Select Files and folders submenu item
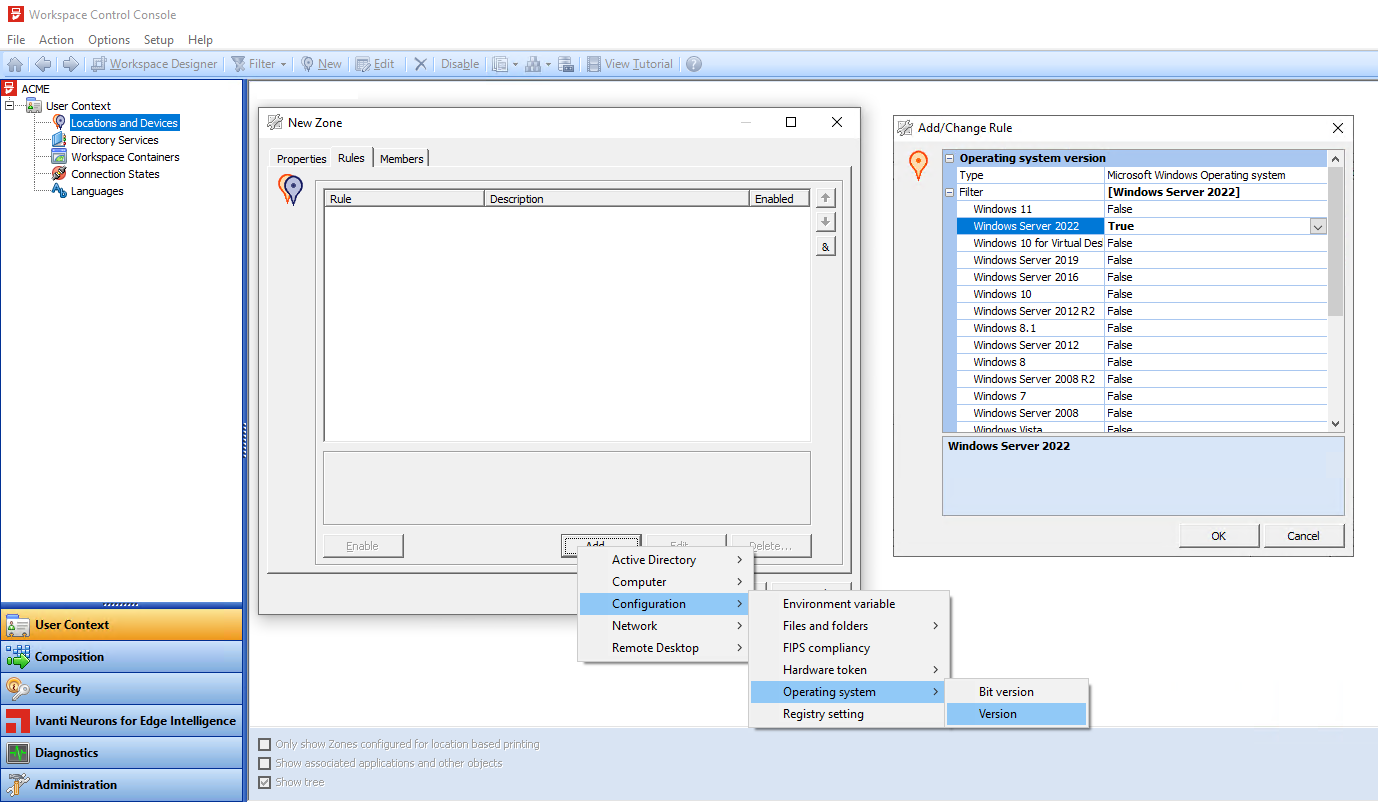The image size is (1378, 802). click(x=848, y=626)
